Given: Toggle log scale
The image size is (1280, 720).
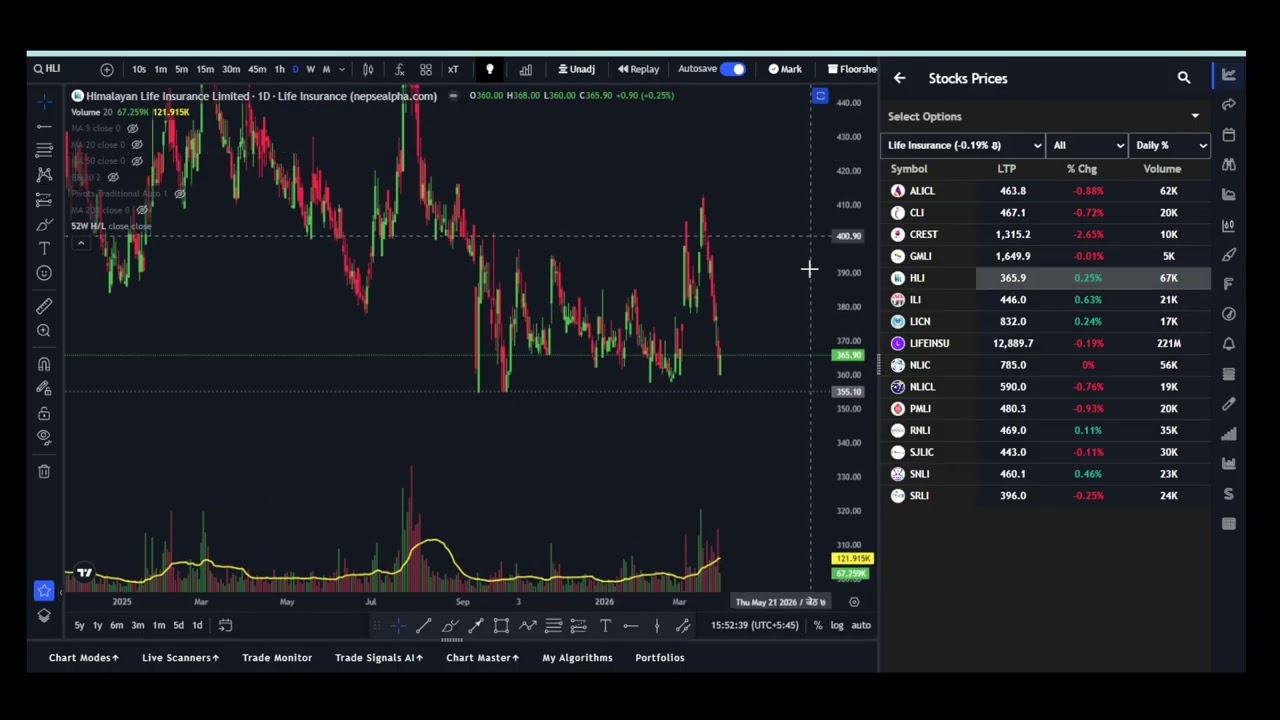Looking at the screenshot, I should point(837,625).
